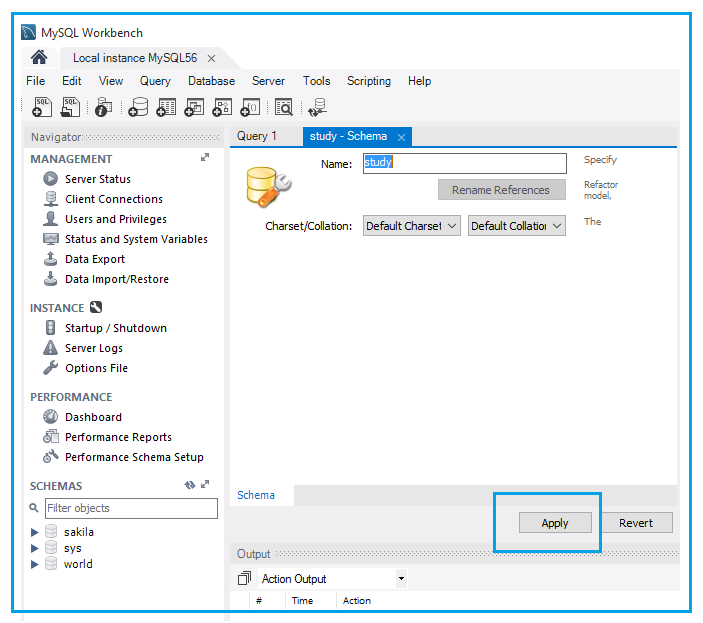Switch to the Query 1 tab

257,136
